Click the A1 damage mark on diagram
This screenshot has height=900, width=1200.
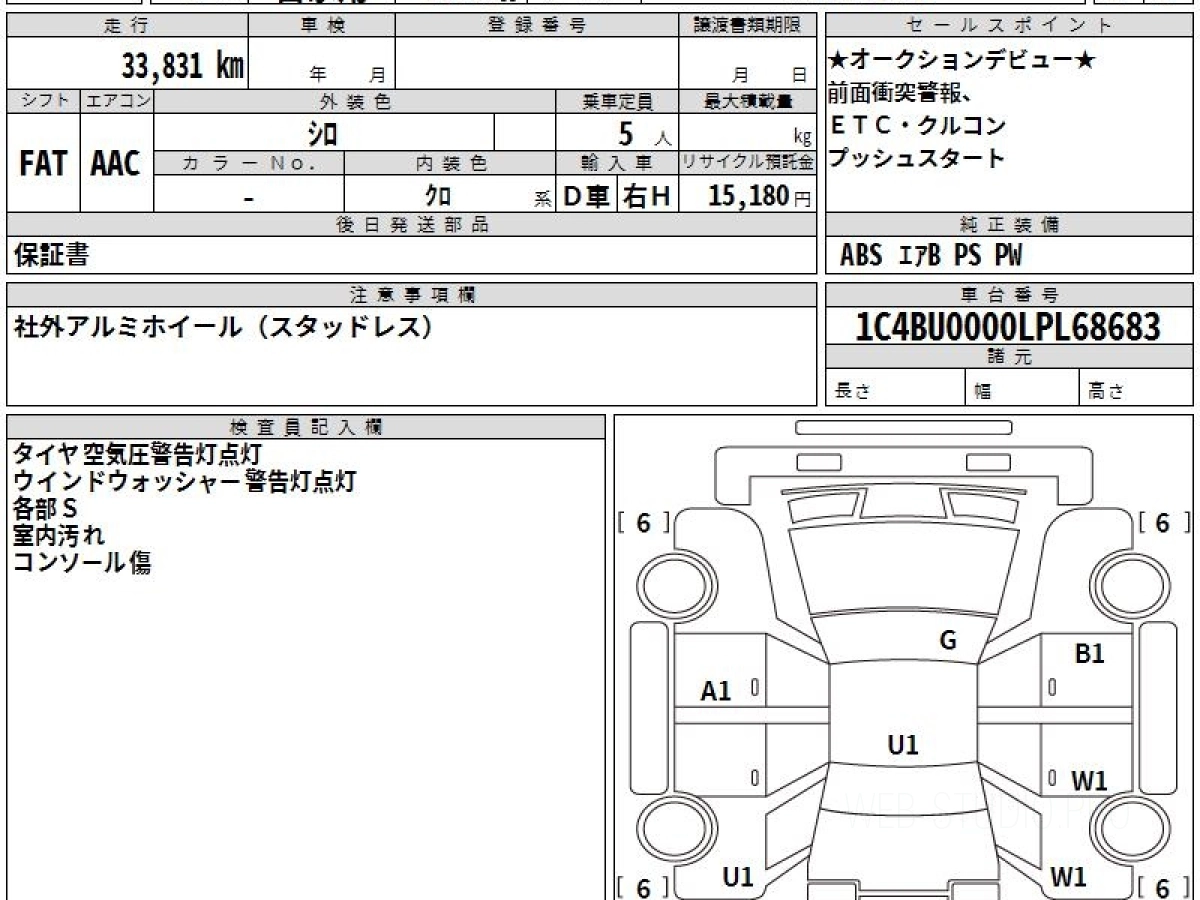pos(716,690)
